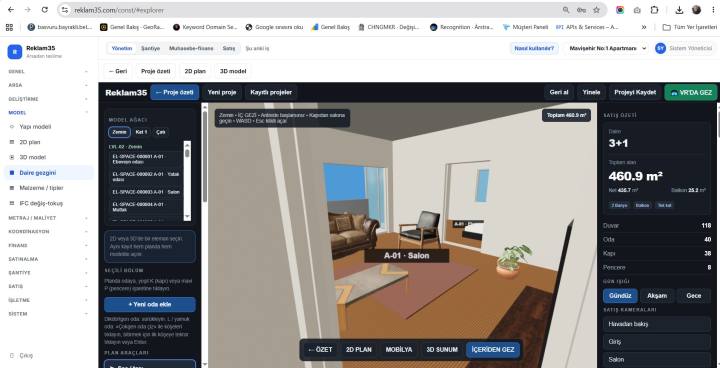Reload the page with refresh icon
Viewport: 720px width, 368px height.
pyautogui.click(x=45, y=10)
